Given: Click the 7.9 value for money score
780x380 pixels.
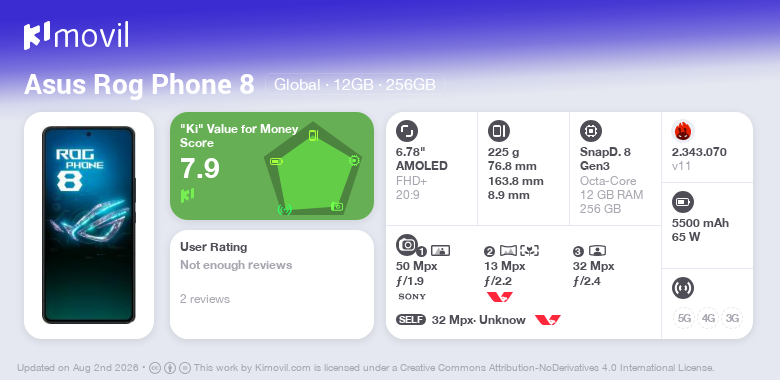Looking at the screenshot, I should click(199, 169).
